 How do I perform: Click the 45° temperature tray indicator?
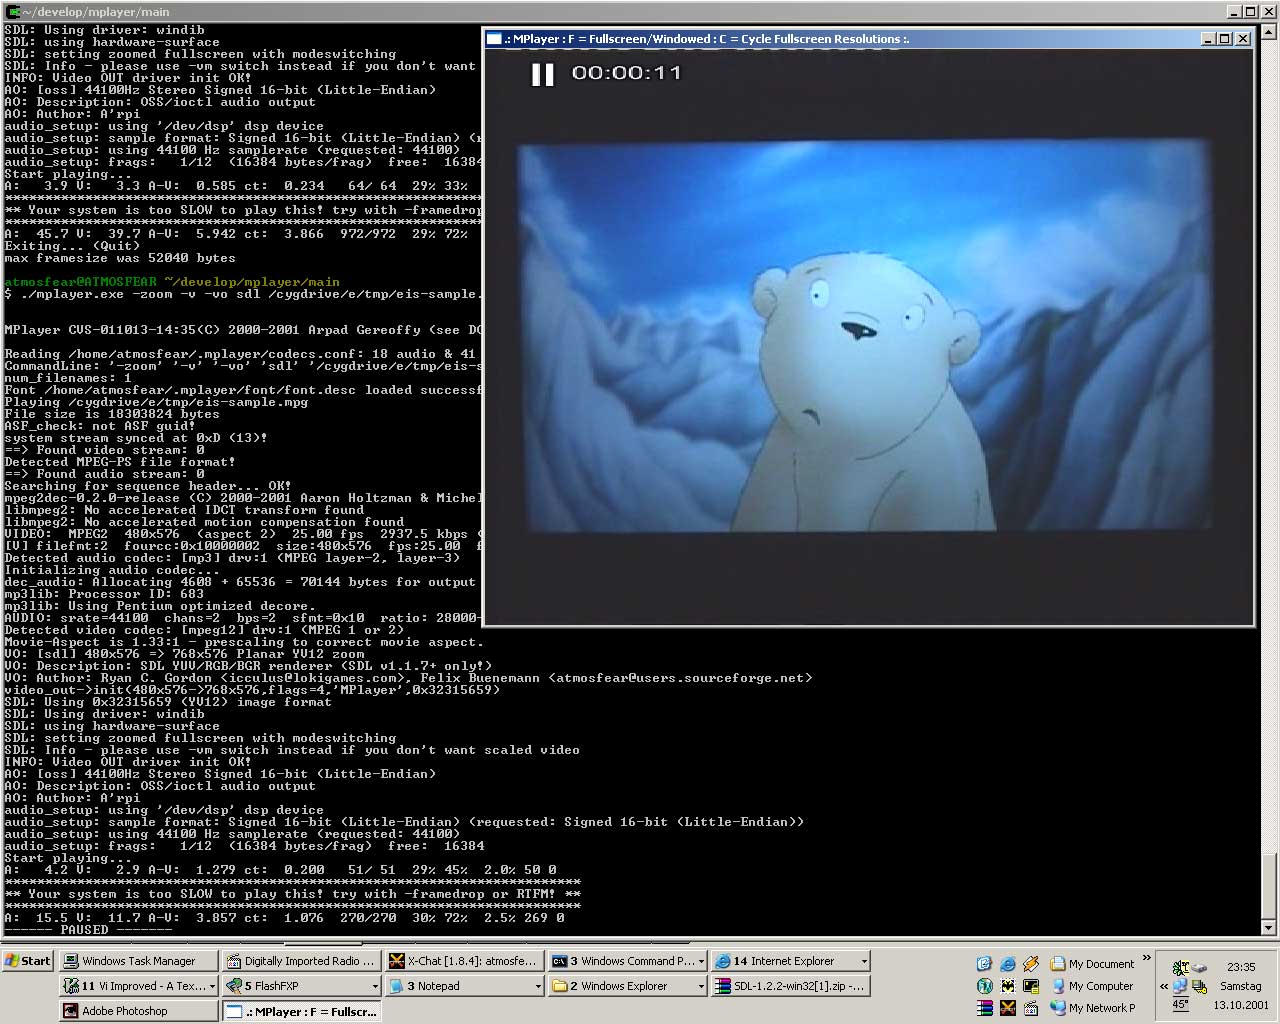click(1180, 1005)
